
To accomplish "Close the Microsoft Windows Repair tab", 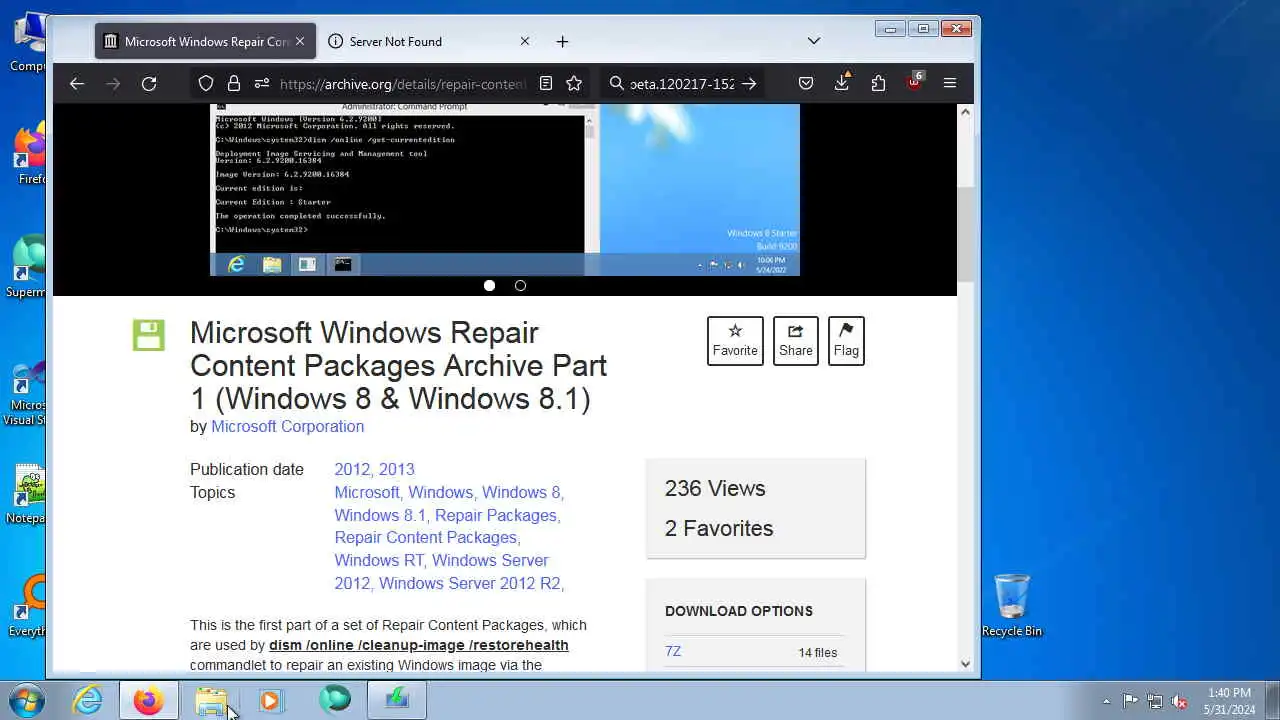I will (x=299, y=41).
